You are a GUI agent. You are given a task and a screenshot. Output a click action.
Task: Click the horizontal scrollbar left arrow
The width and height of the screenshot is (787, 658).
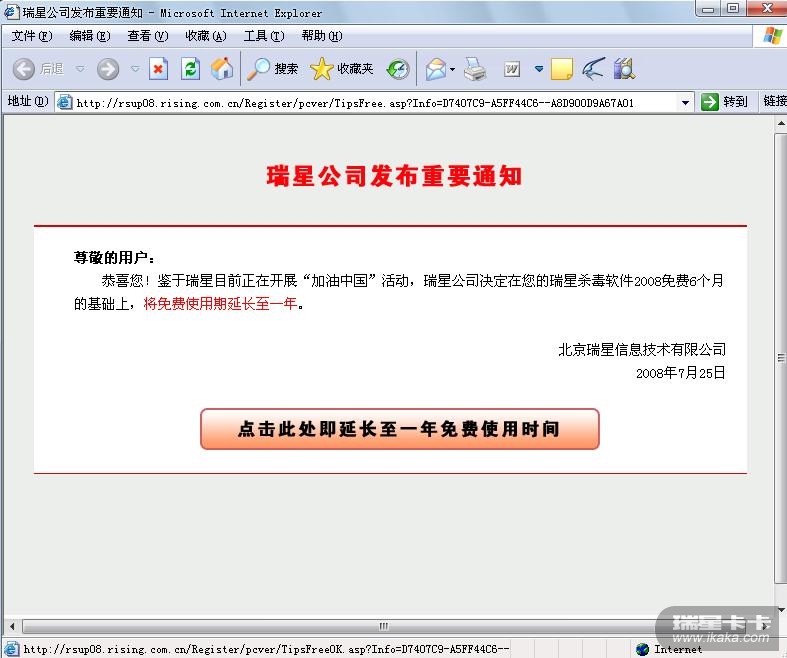click(x=12, y=626)
